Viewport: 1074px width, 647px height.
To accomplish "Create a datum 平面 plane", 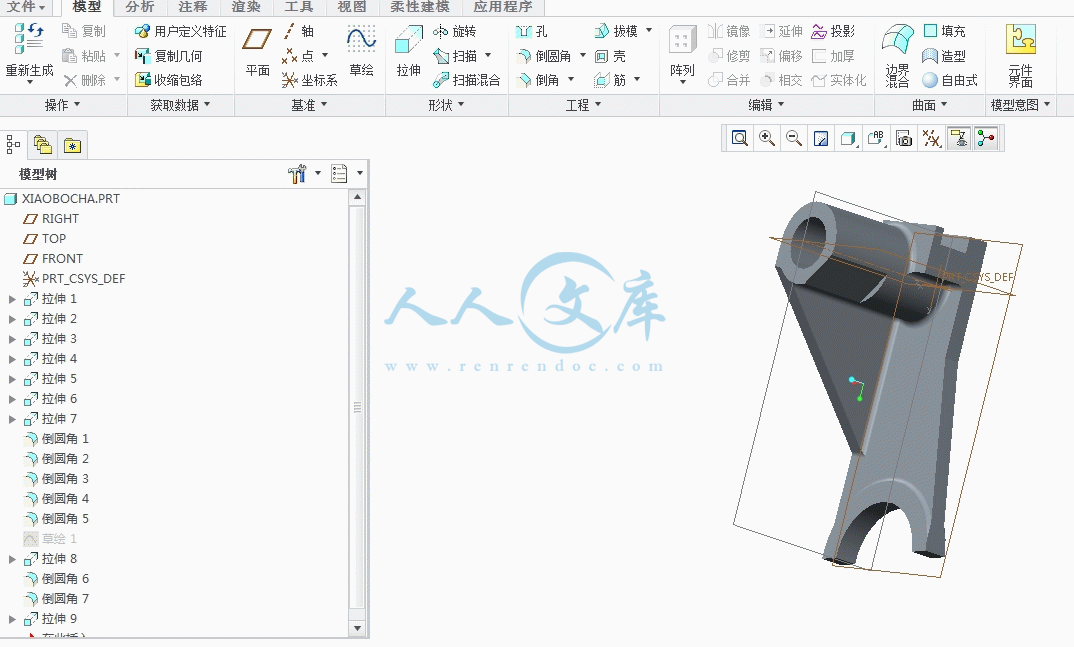I will tap(258, 51).
